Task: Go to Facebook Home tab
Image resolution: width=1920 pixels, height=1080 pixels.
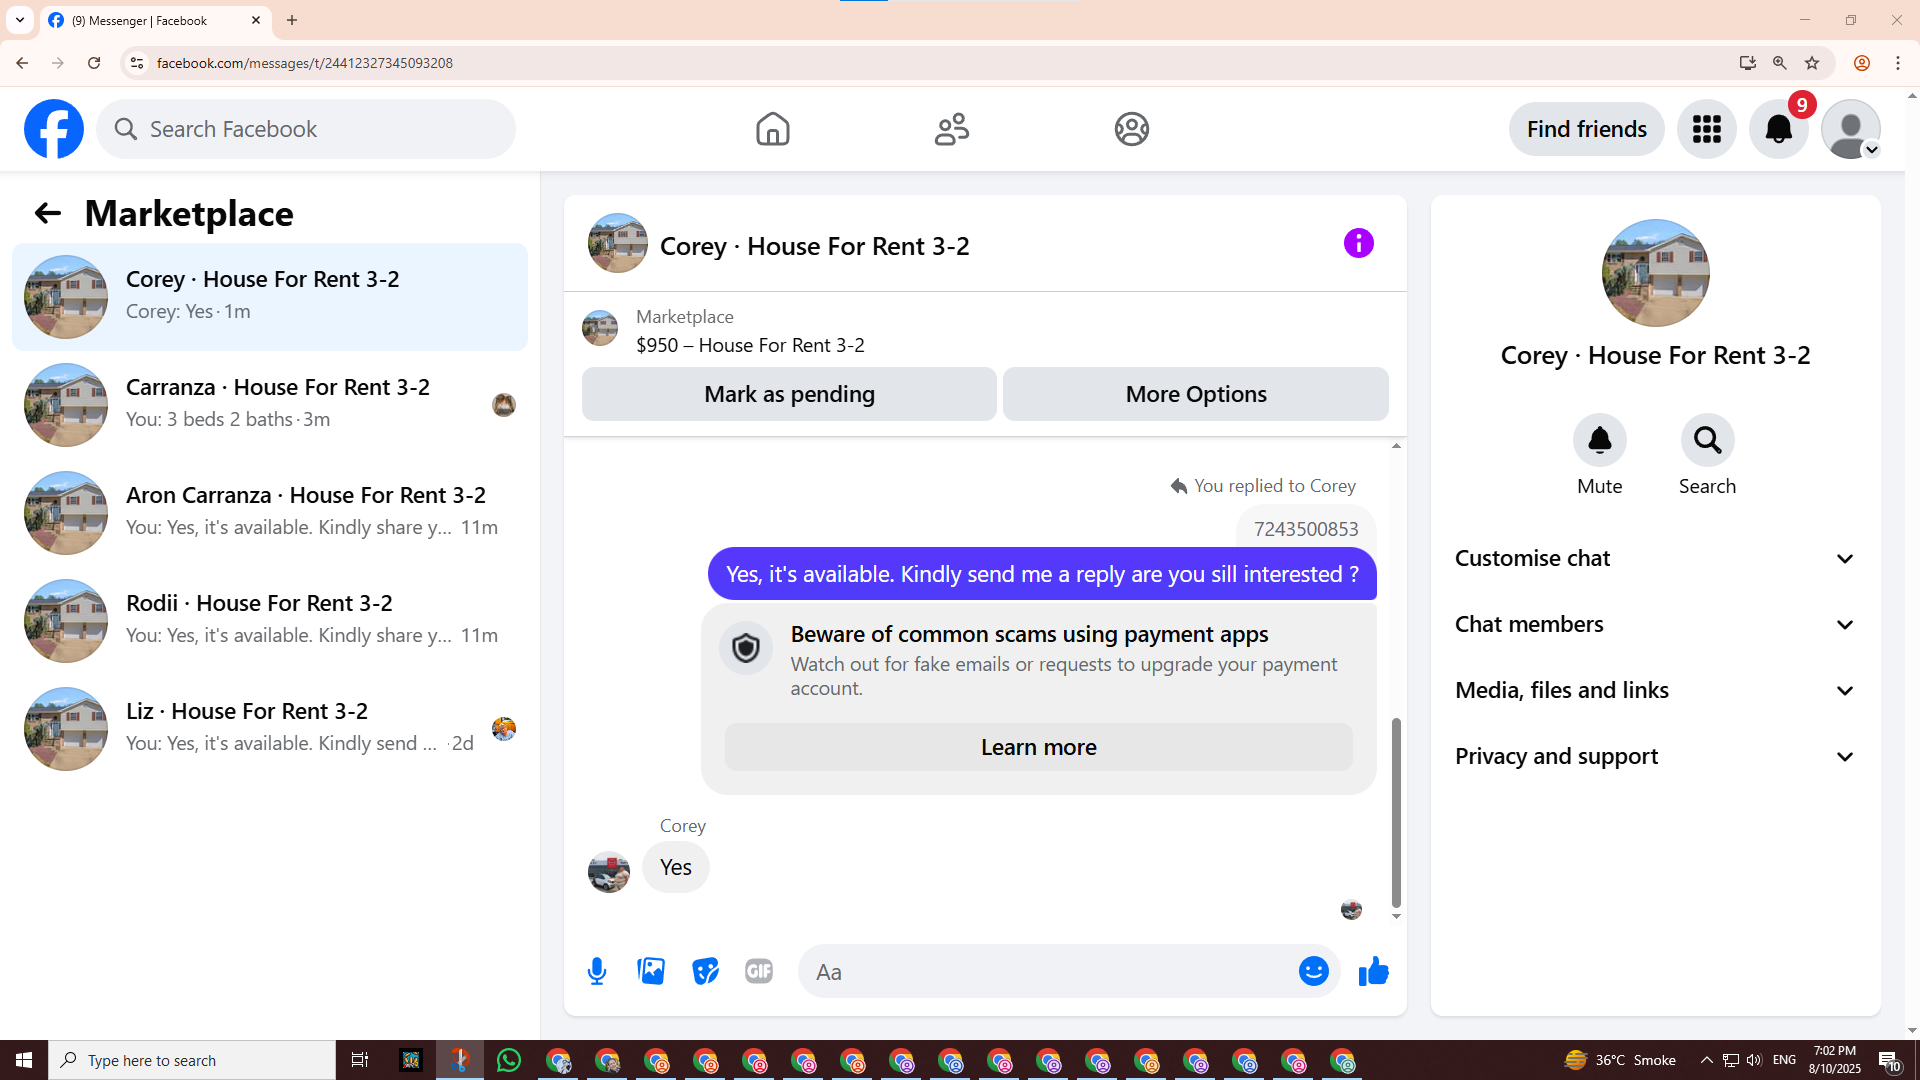Action: 772,129
